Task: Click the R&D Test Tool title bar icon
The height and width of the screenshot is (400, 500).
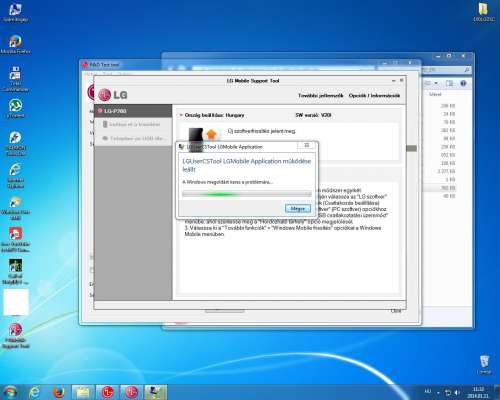Action: pos(85,64)
